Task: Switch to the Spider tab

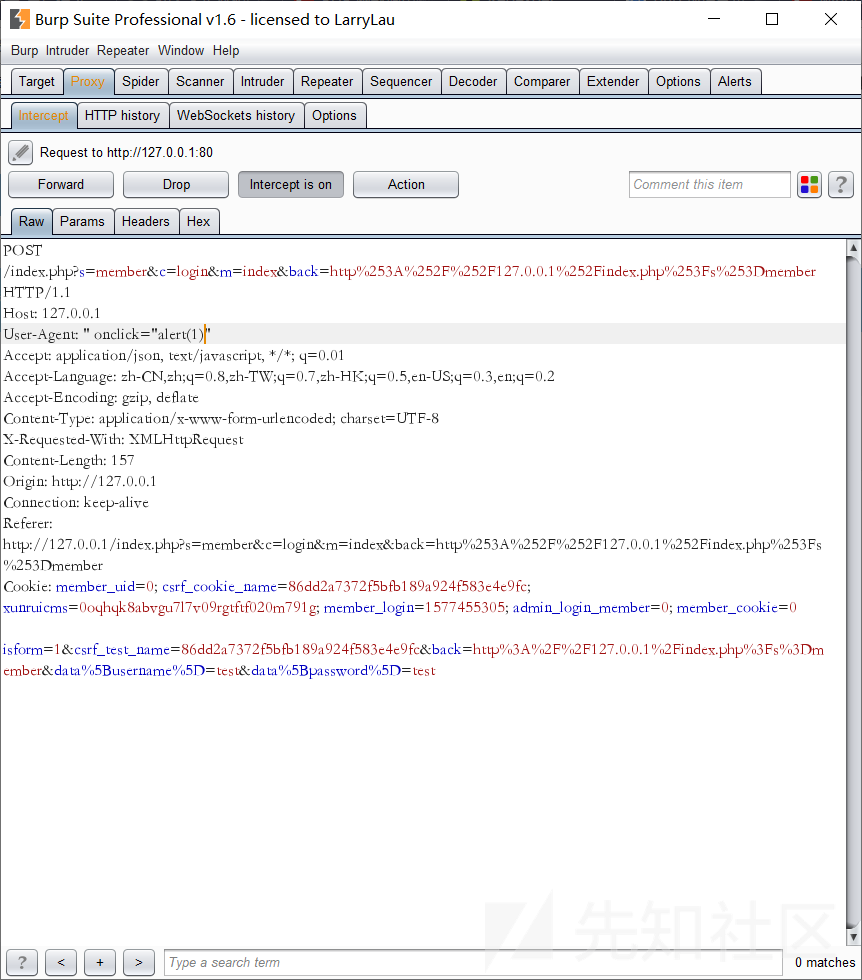Action: 141,82
